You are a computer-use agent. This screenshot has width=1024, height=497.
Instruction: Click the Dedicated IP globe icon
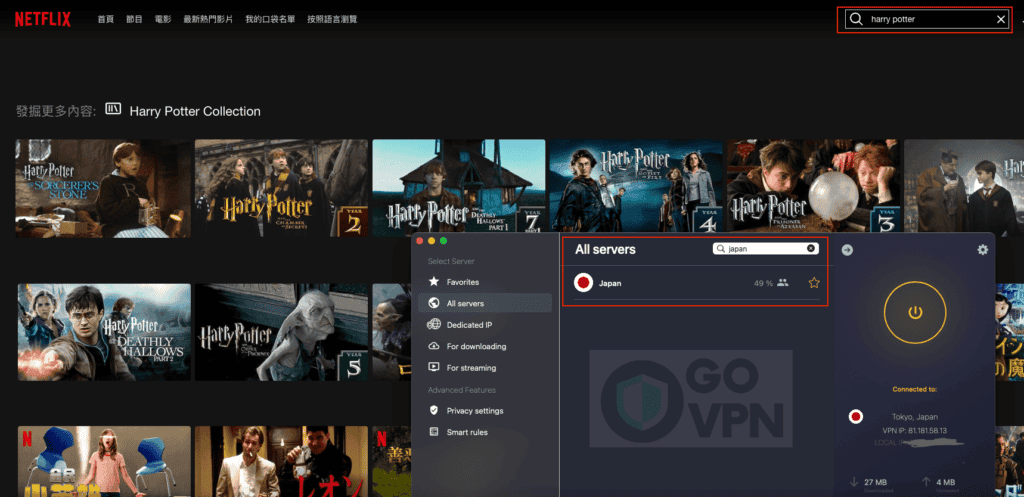(434, 325)
